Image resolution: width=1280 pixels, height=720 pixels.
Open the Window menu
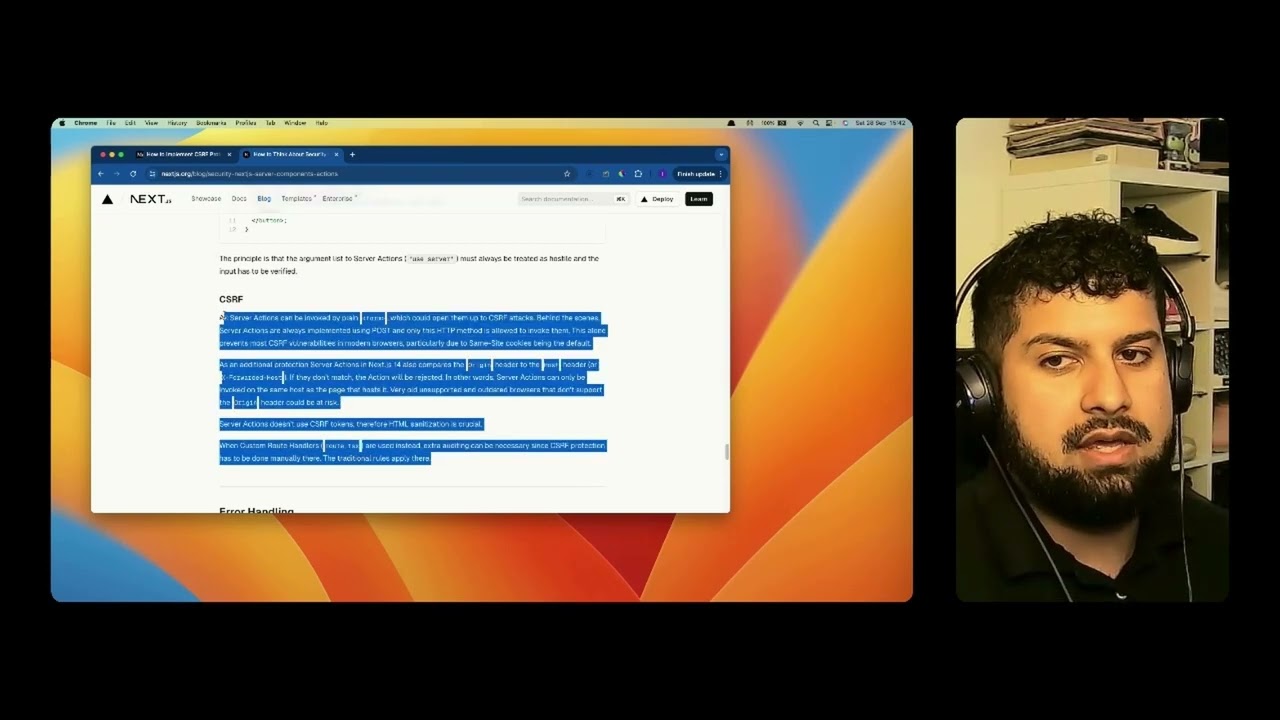[295, 123]
